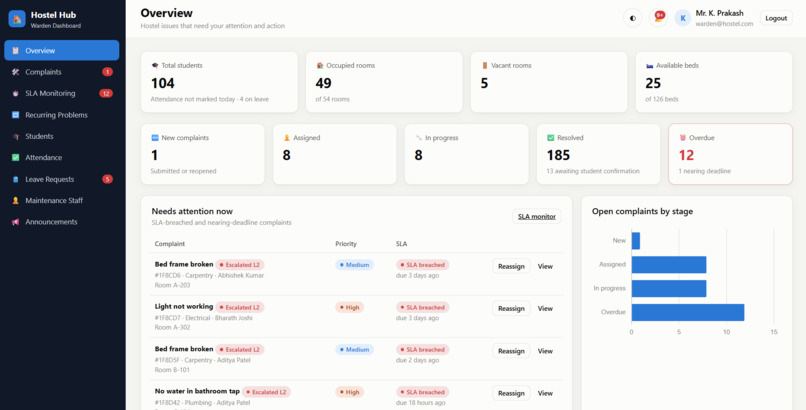Click the SLA Monitoring badge showing 12
Image resolution: width=806 pixels, height=410 pixels.
106,94
